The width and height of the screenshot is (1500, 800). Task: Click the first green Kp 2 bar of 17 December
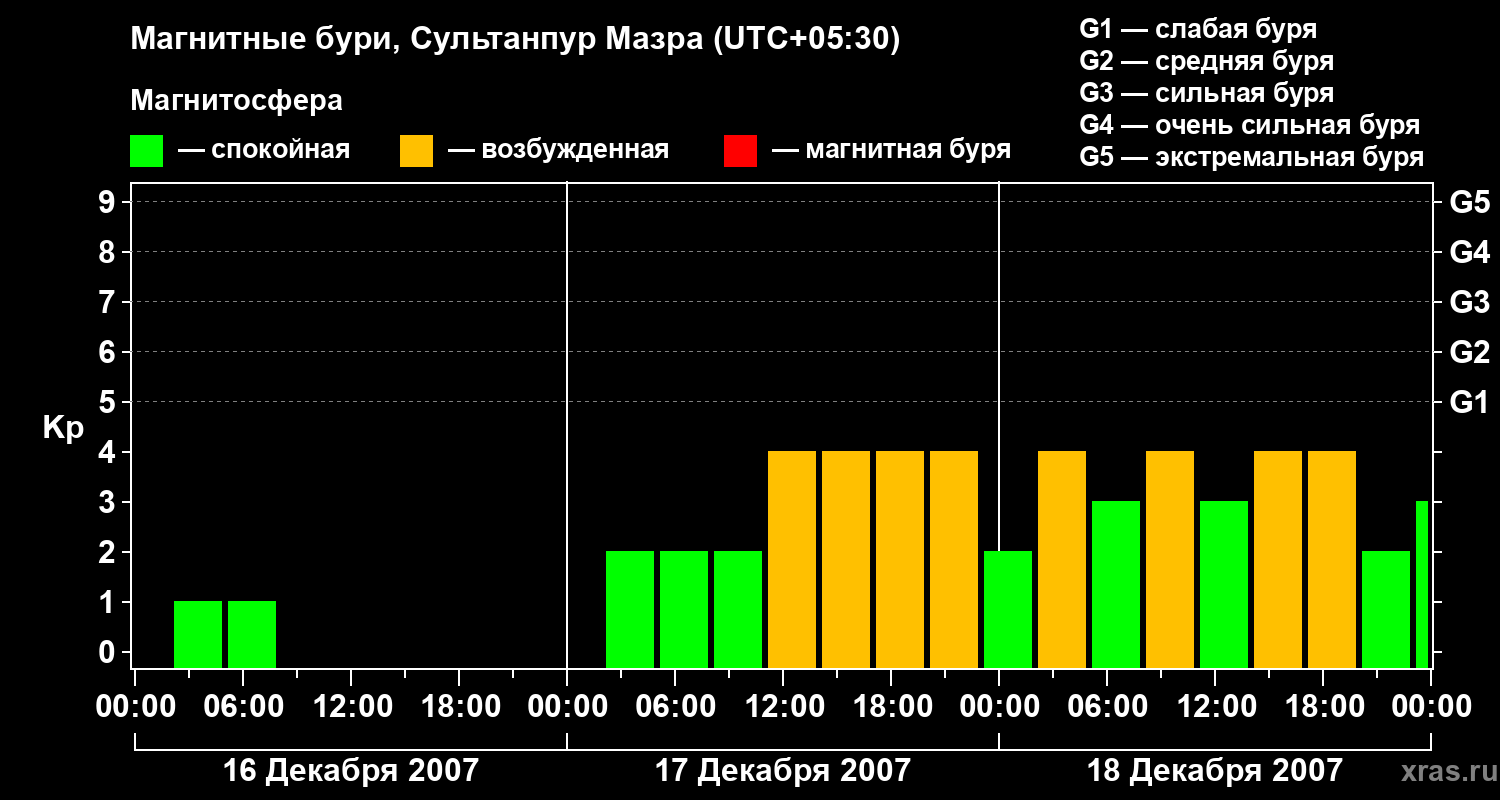[630, 609]
